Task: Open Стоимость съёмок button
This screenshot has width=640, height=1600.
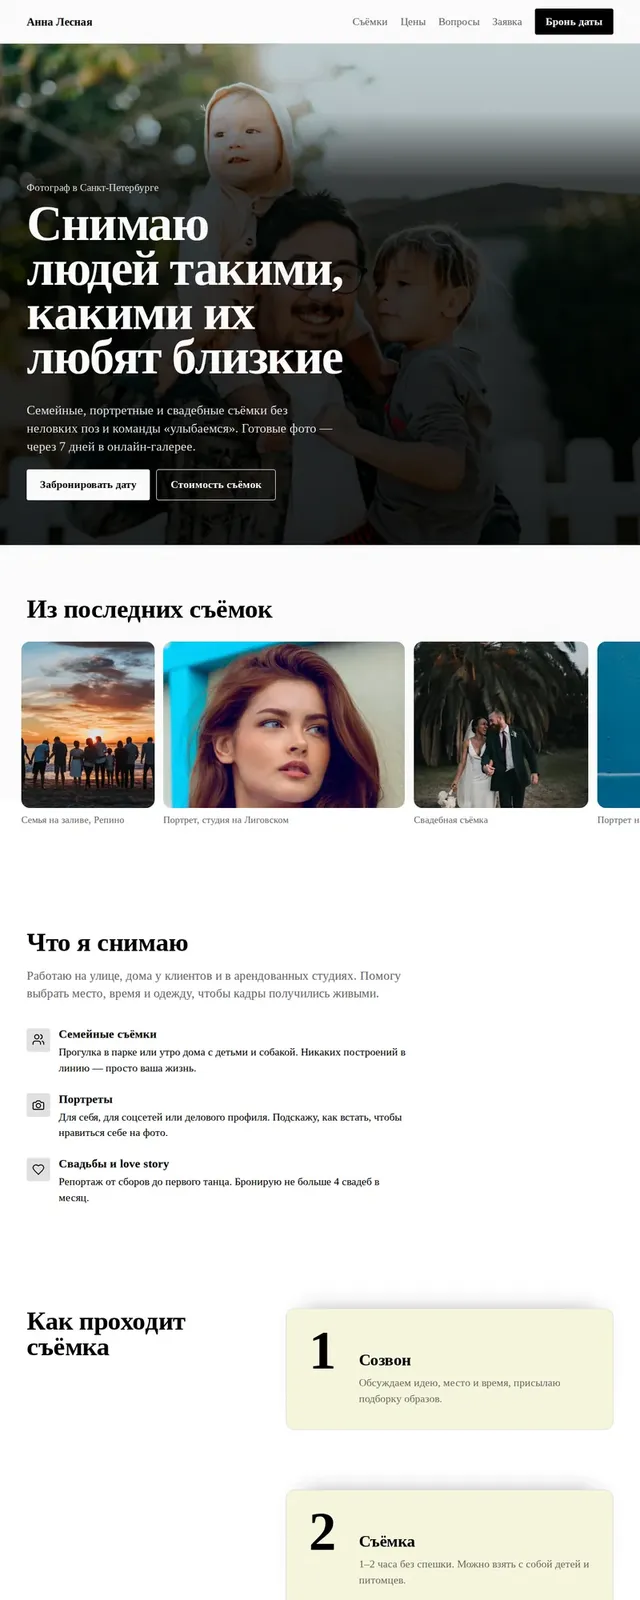Action: click(216, 485)
